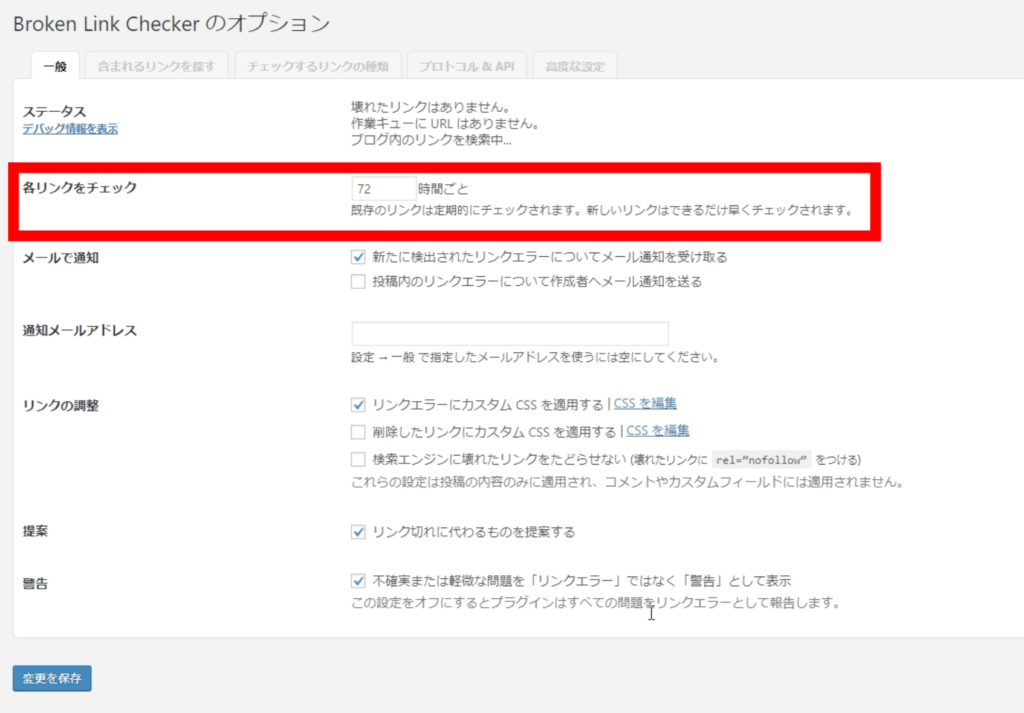Open the チェックするリンクの種類 tab
Image resolution: width=1024 pixels, height=713 pixels.
click(317, 66)
